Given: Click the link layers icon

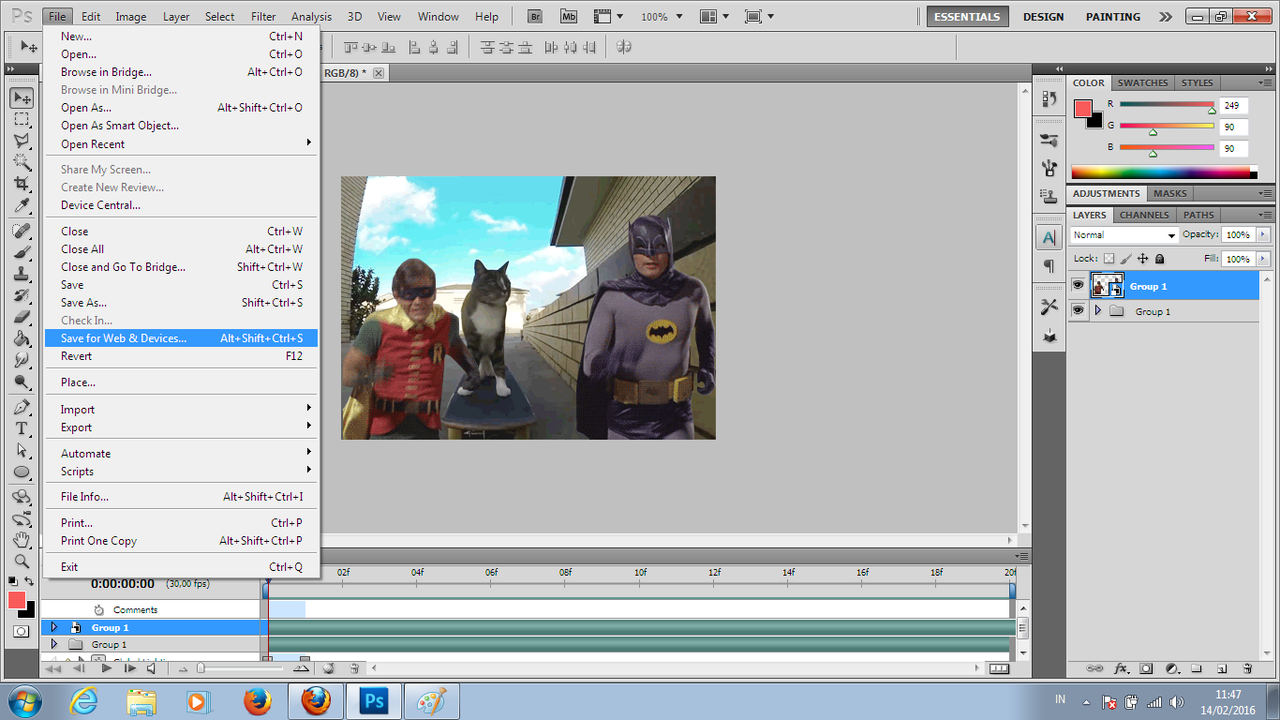Looking at the screenshot, I should click(1095, 668).
